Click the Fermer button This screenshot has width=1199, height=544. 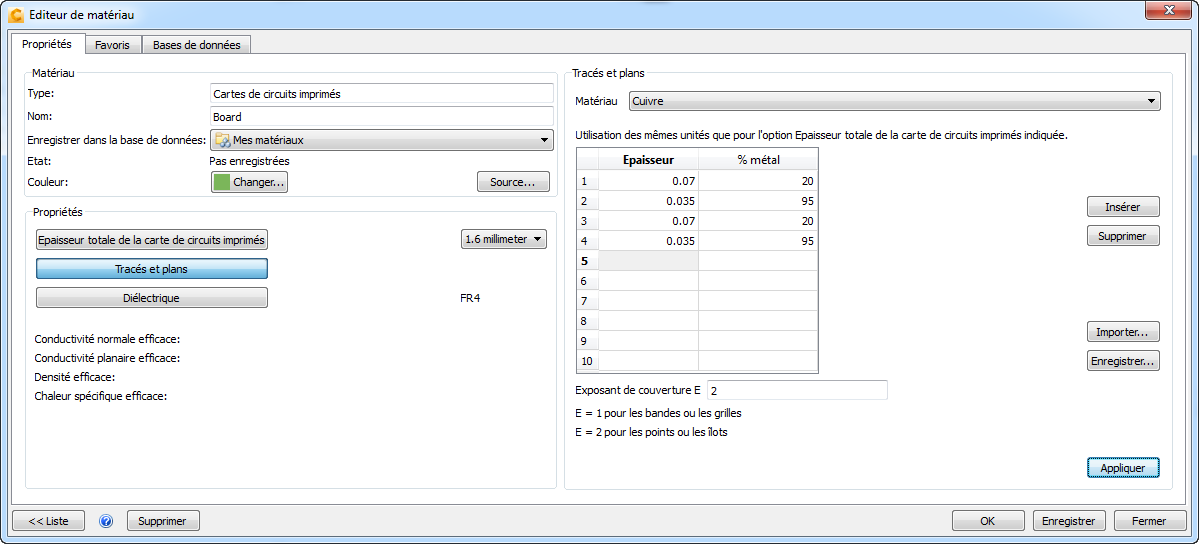point(1150,521)
